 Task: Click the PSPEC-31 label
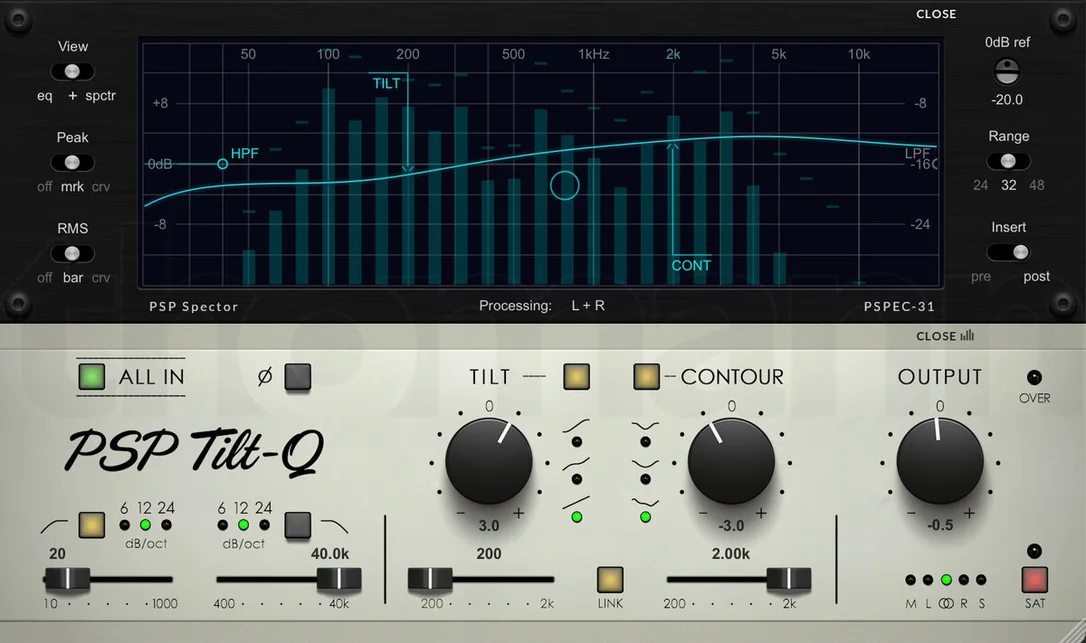coord(899,306)
